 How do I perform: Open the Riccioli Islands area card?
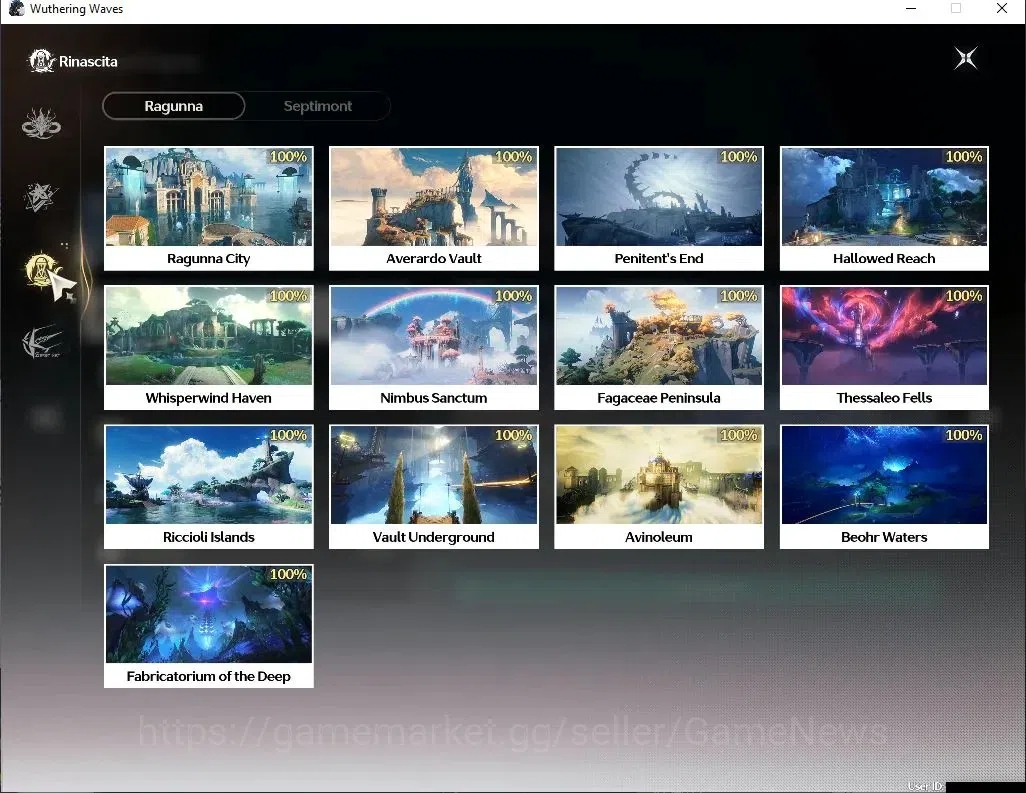point(209,487)
